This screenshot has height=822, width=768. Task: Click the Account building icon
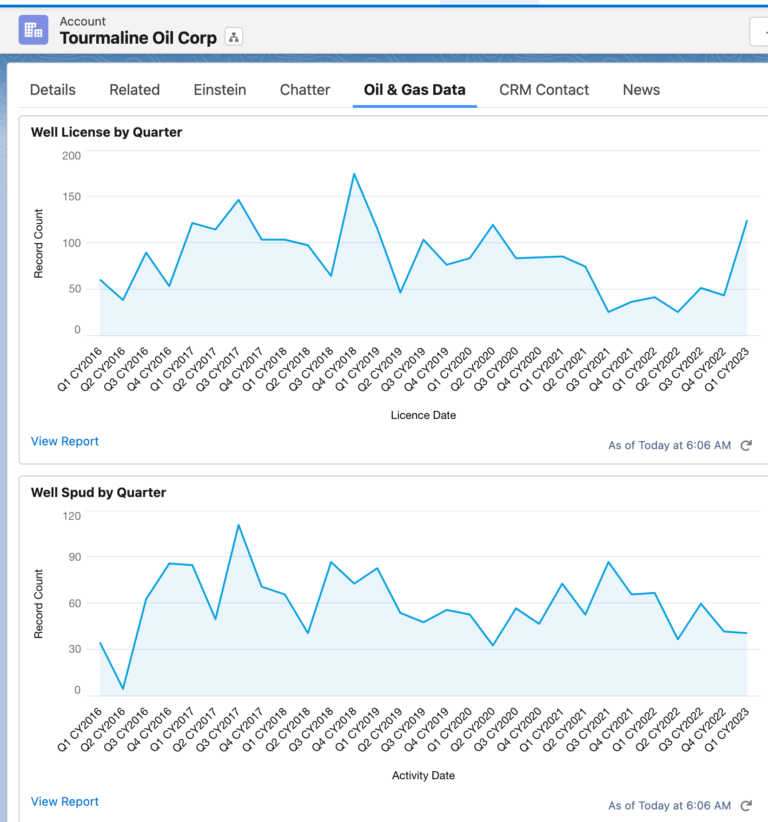[34, 29]
